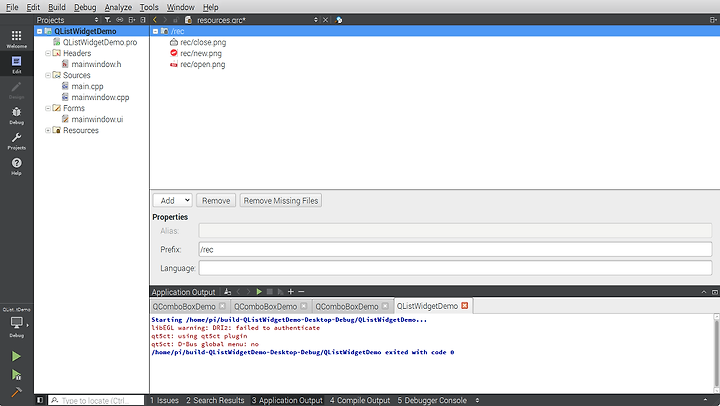Switch to the second QComboBoxDemo tab

[x=265, y=306]
